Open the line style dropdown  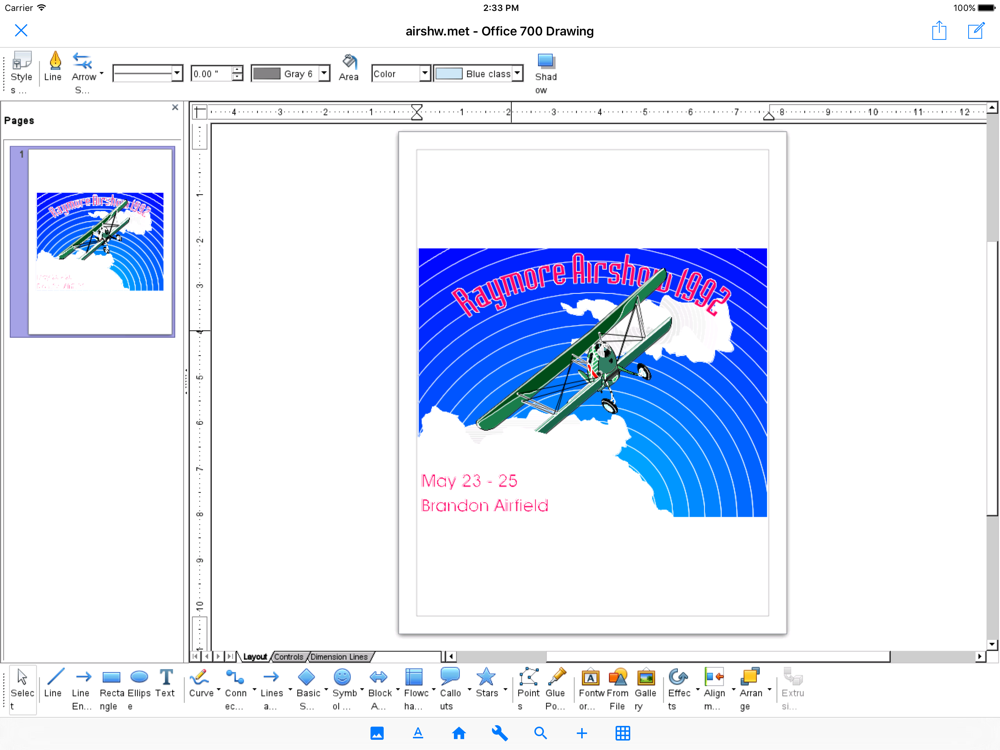click(177, 74)
